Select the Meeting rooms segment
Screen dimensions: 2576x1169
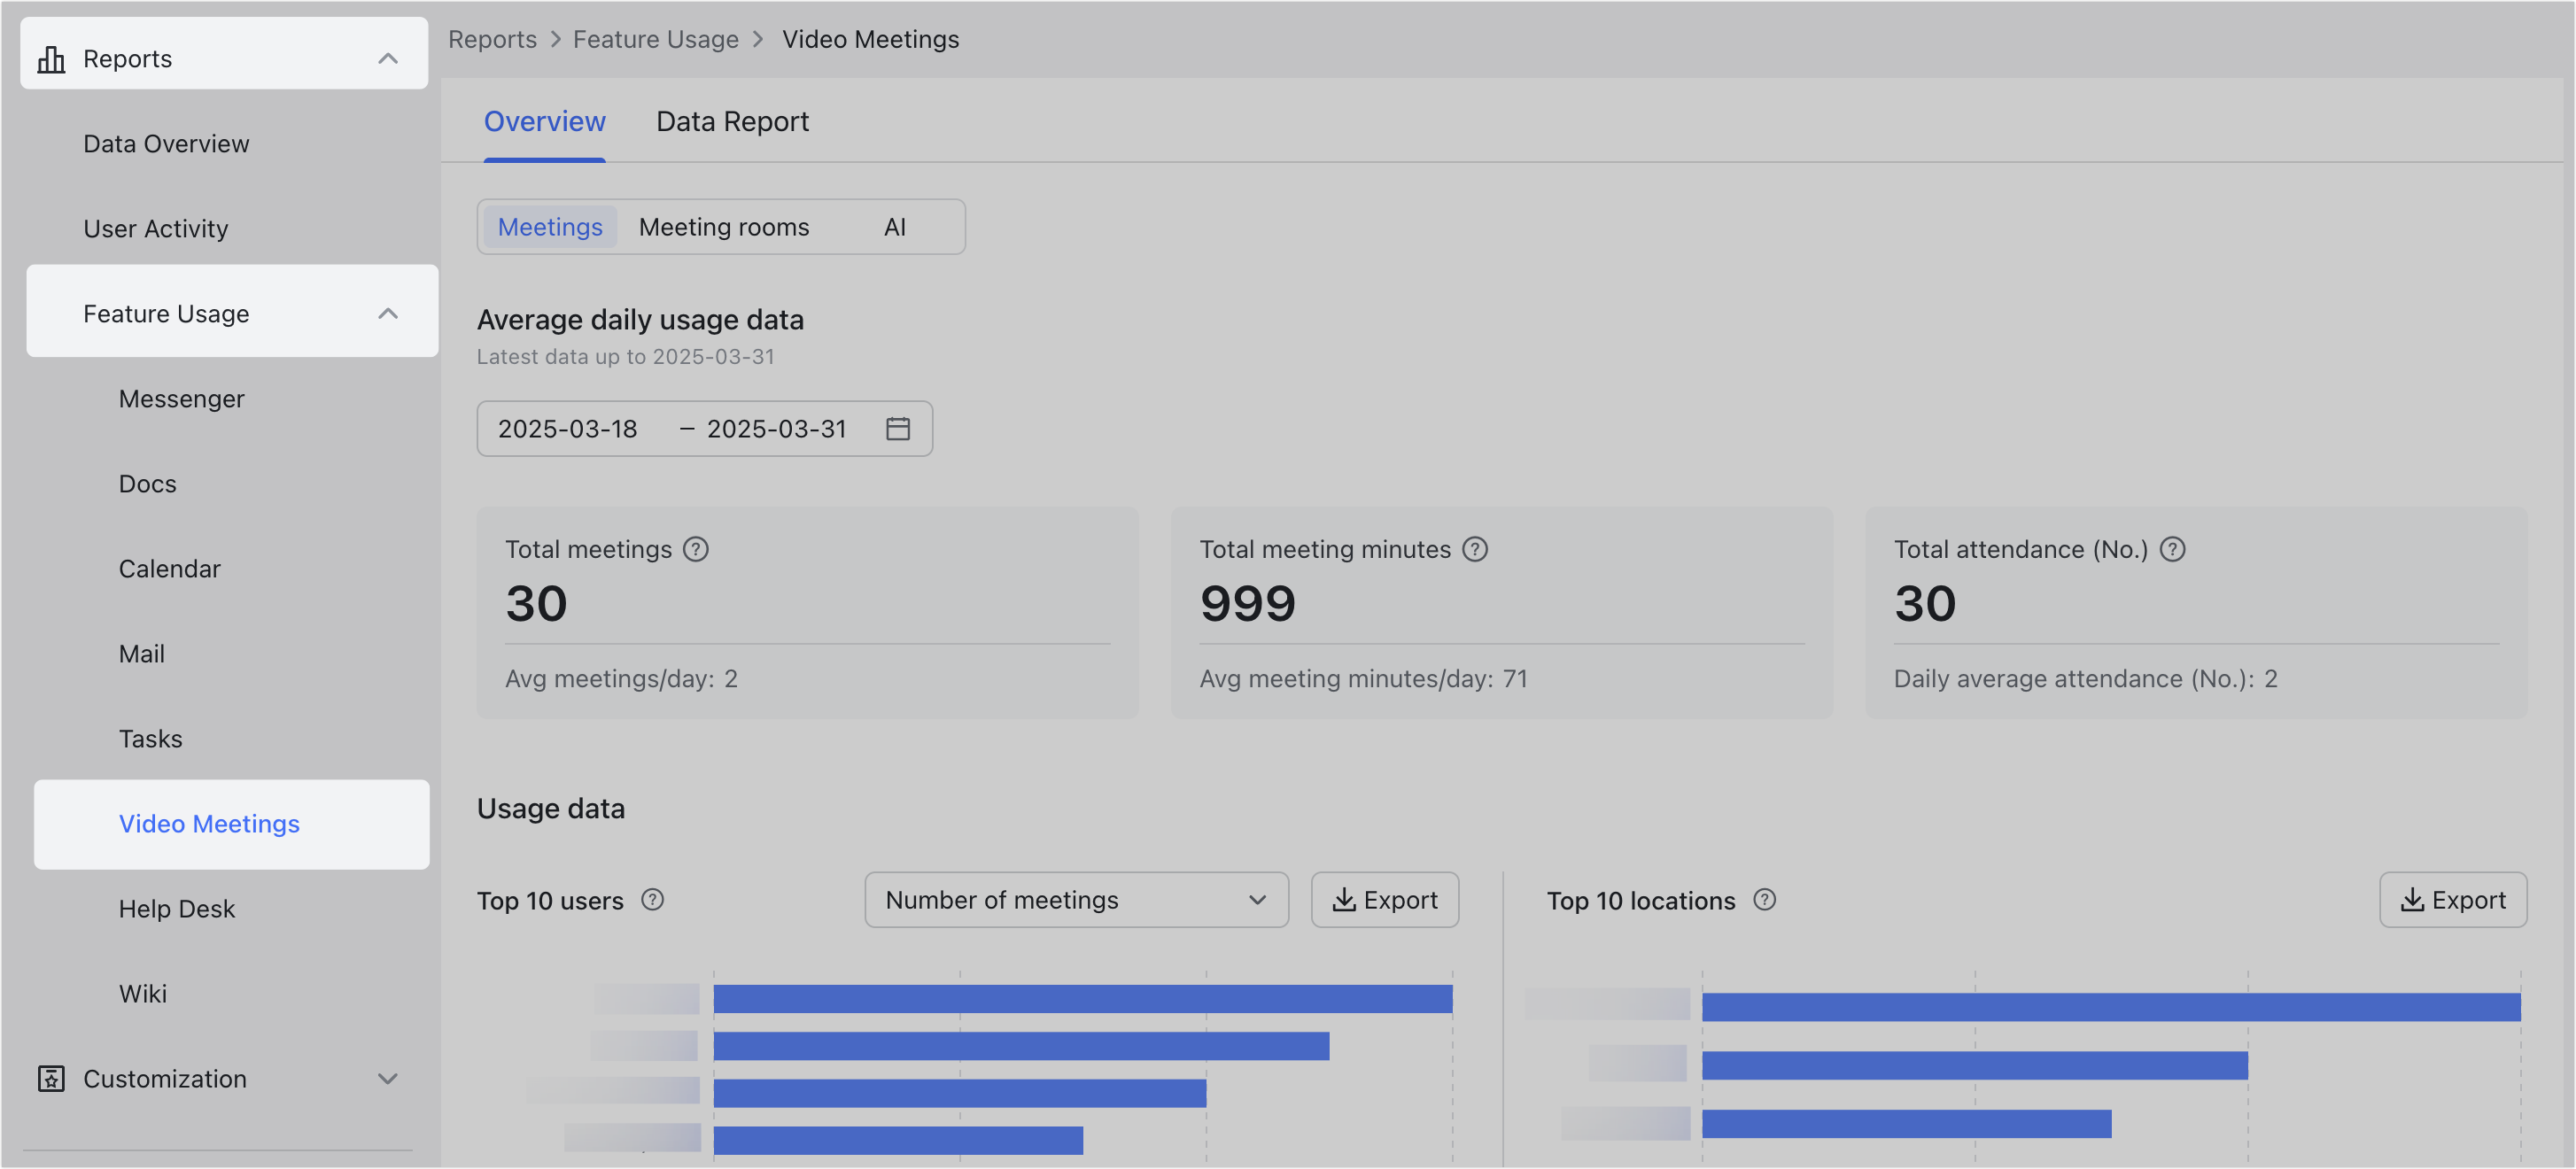coord(724,227)
